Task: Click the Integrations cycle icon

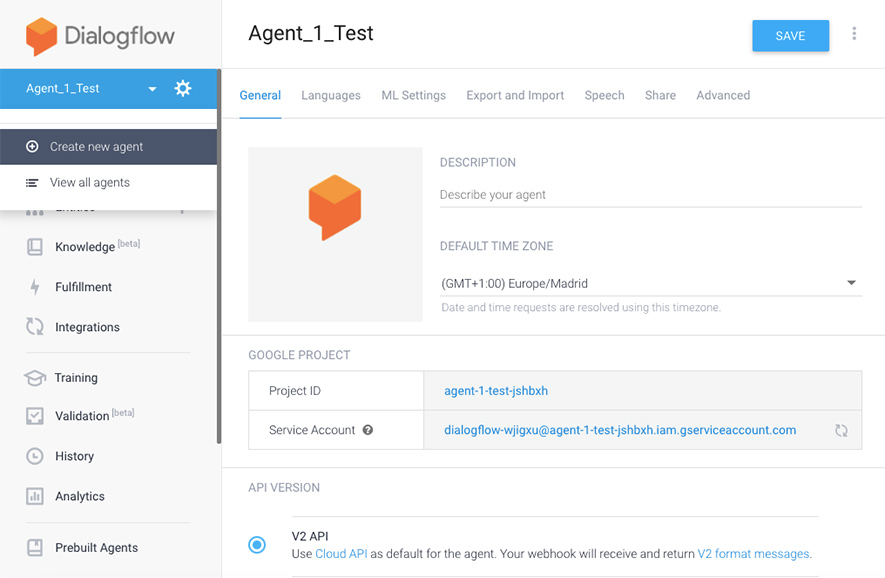Action: coord(34,327)
